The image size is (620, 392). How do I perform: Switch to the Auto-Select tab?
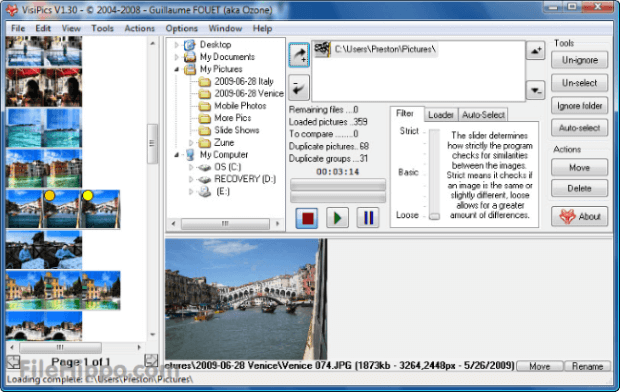(483, 115)
